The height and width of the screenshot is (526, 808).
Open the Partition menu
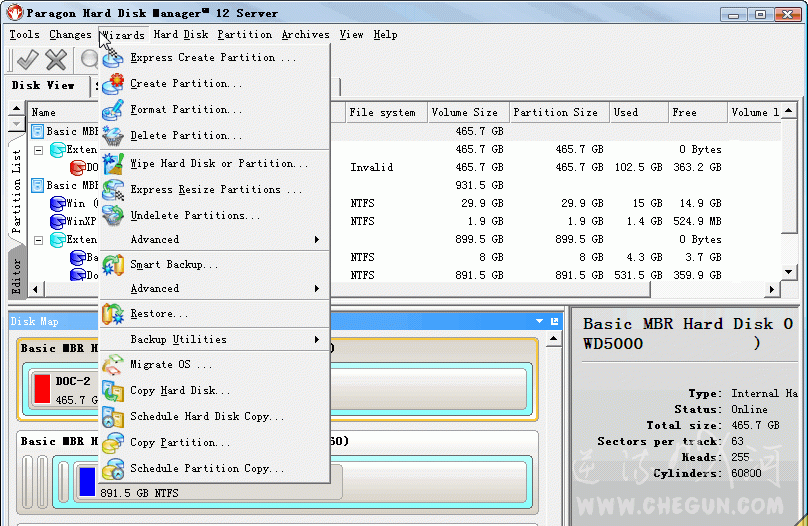click(x=244, y=35)
